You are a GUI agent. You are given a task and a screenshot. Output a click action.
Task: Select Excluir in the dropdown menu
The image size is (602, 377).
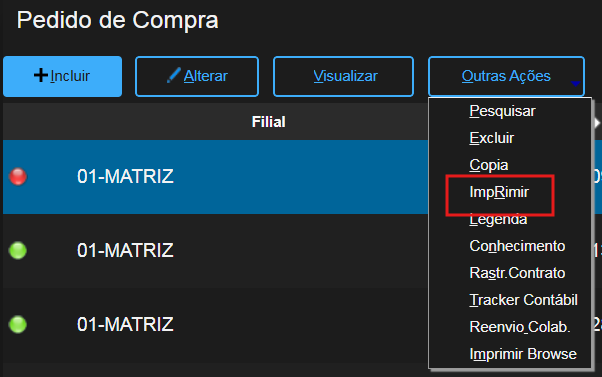[491, 138]
